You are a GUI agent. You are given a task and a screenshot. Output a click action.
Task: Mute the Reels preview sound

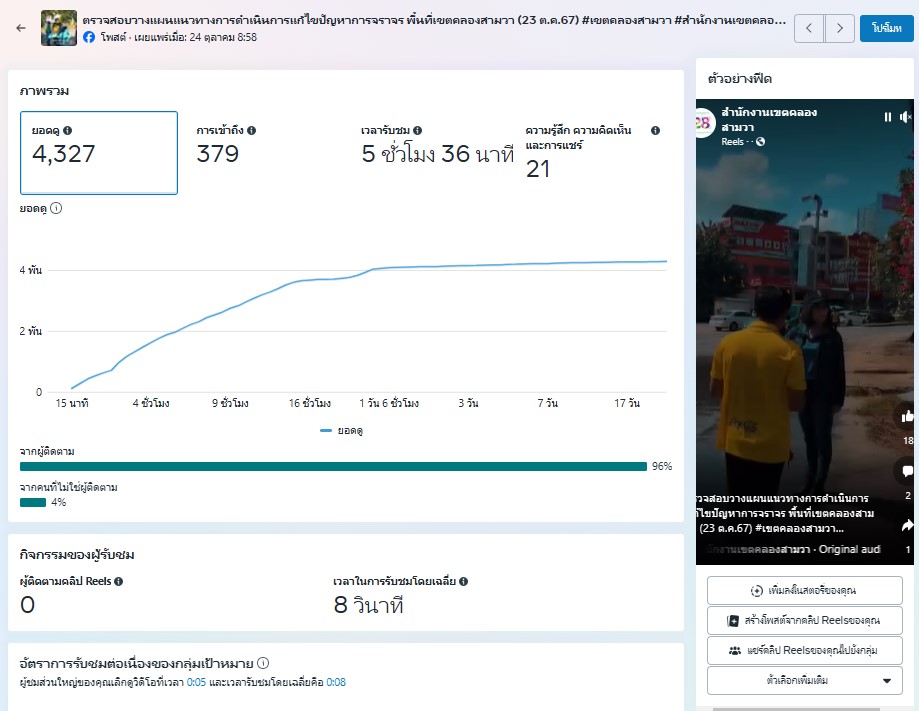pyautogui.click(x=905, y=117)
